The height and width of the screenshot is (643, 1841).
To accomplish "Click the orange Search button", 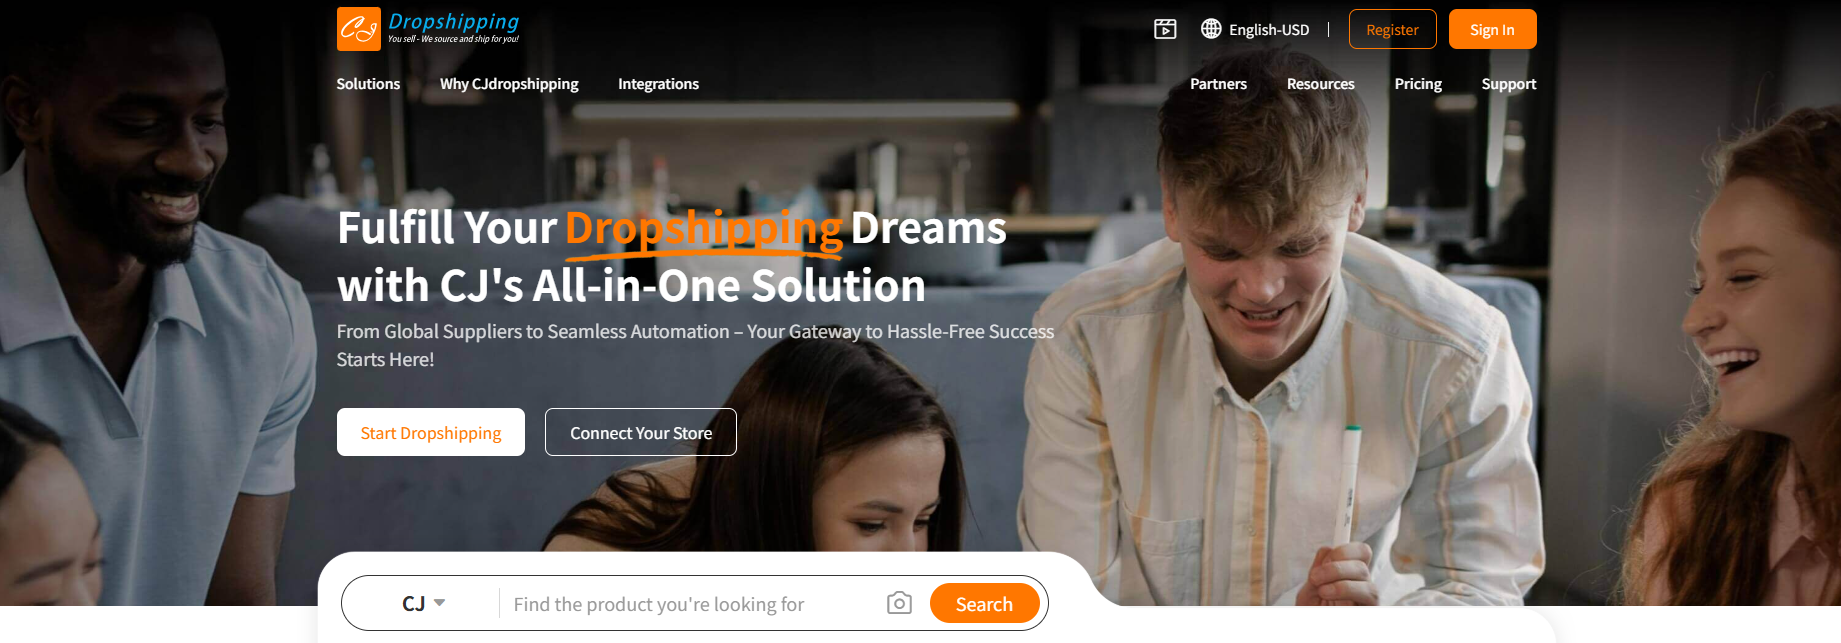I will click(984, 603).
